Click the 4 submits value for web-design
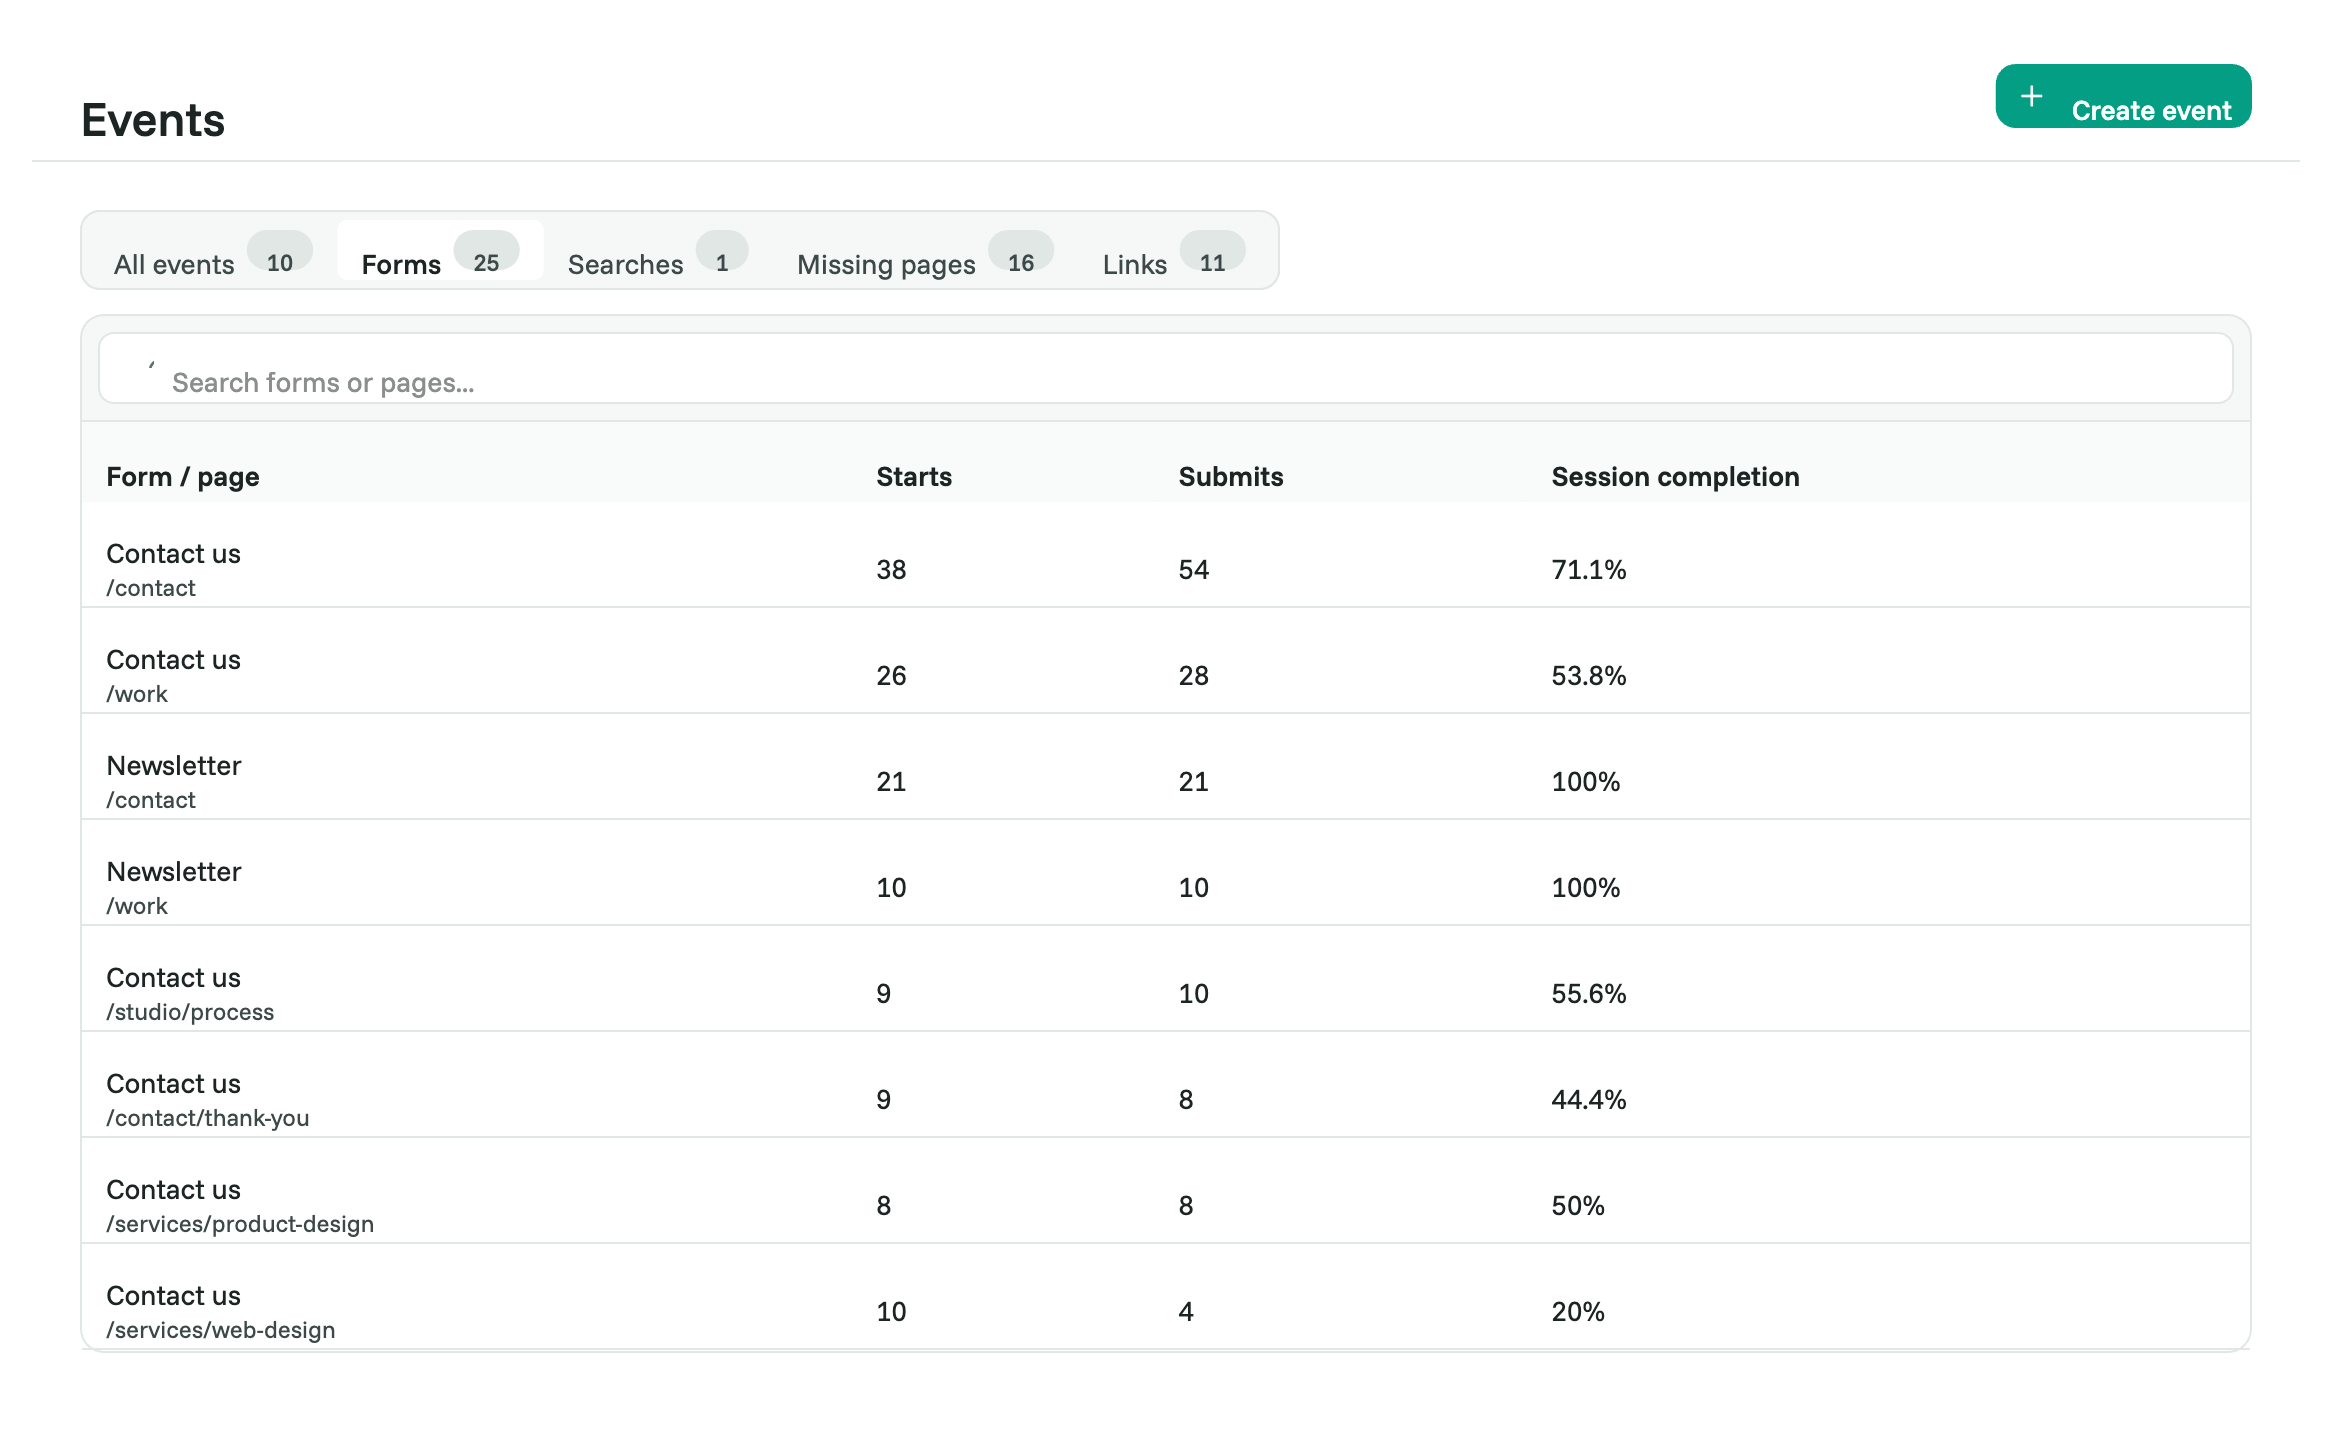 [x=1186, y=1312]
